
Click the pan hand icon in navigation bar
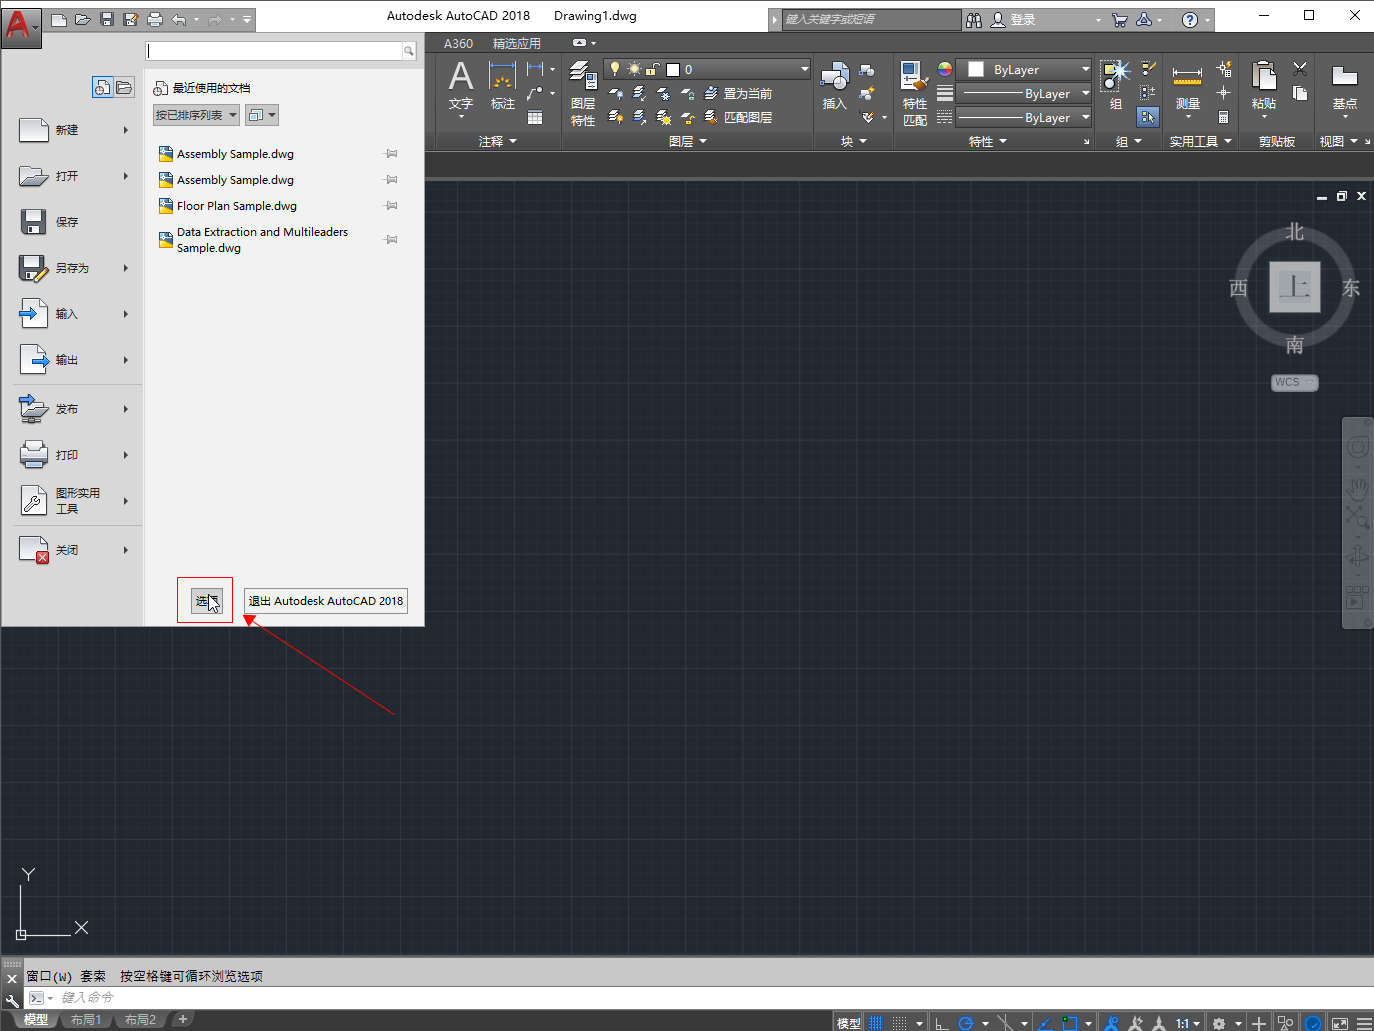[1357, 488]
